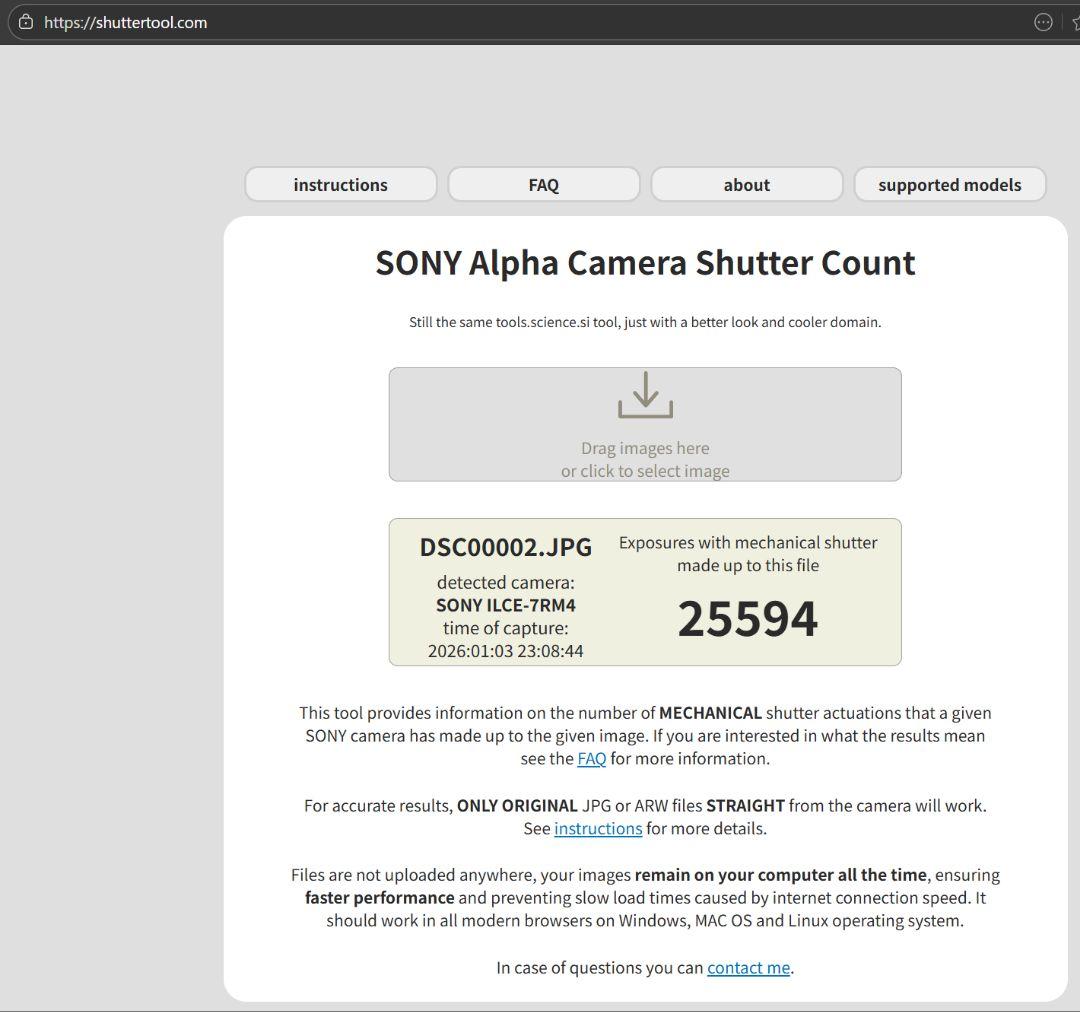Viewport: 1080px width, 1012px height.
Task: Click the drop zone to select an image
Action: 645,424
